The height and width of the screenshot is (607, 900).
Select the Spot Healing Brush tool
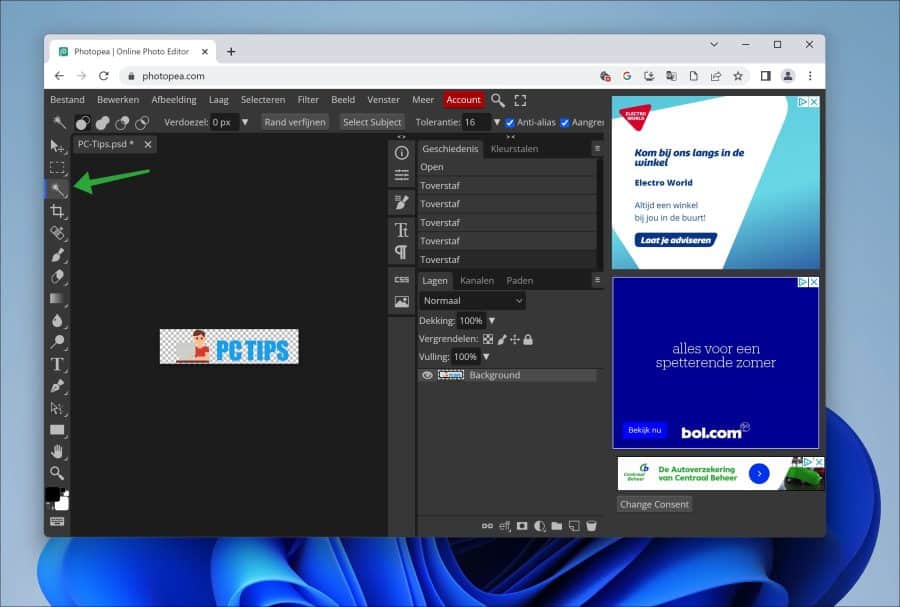pos(57,233)
